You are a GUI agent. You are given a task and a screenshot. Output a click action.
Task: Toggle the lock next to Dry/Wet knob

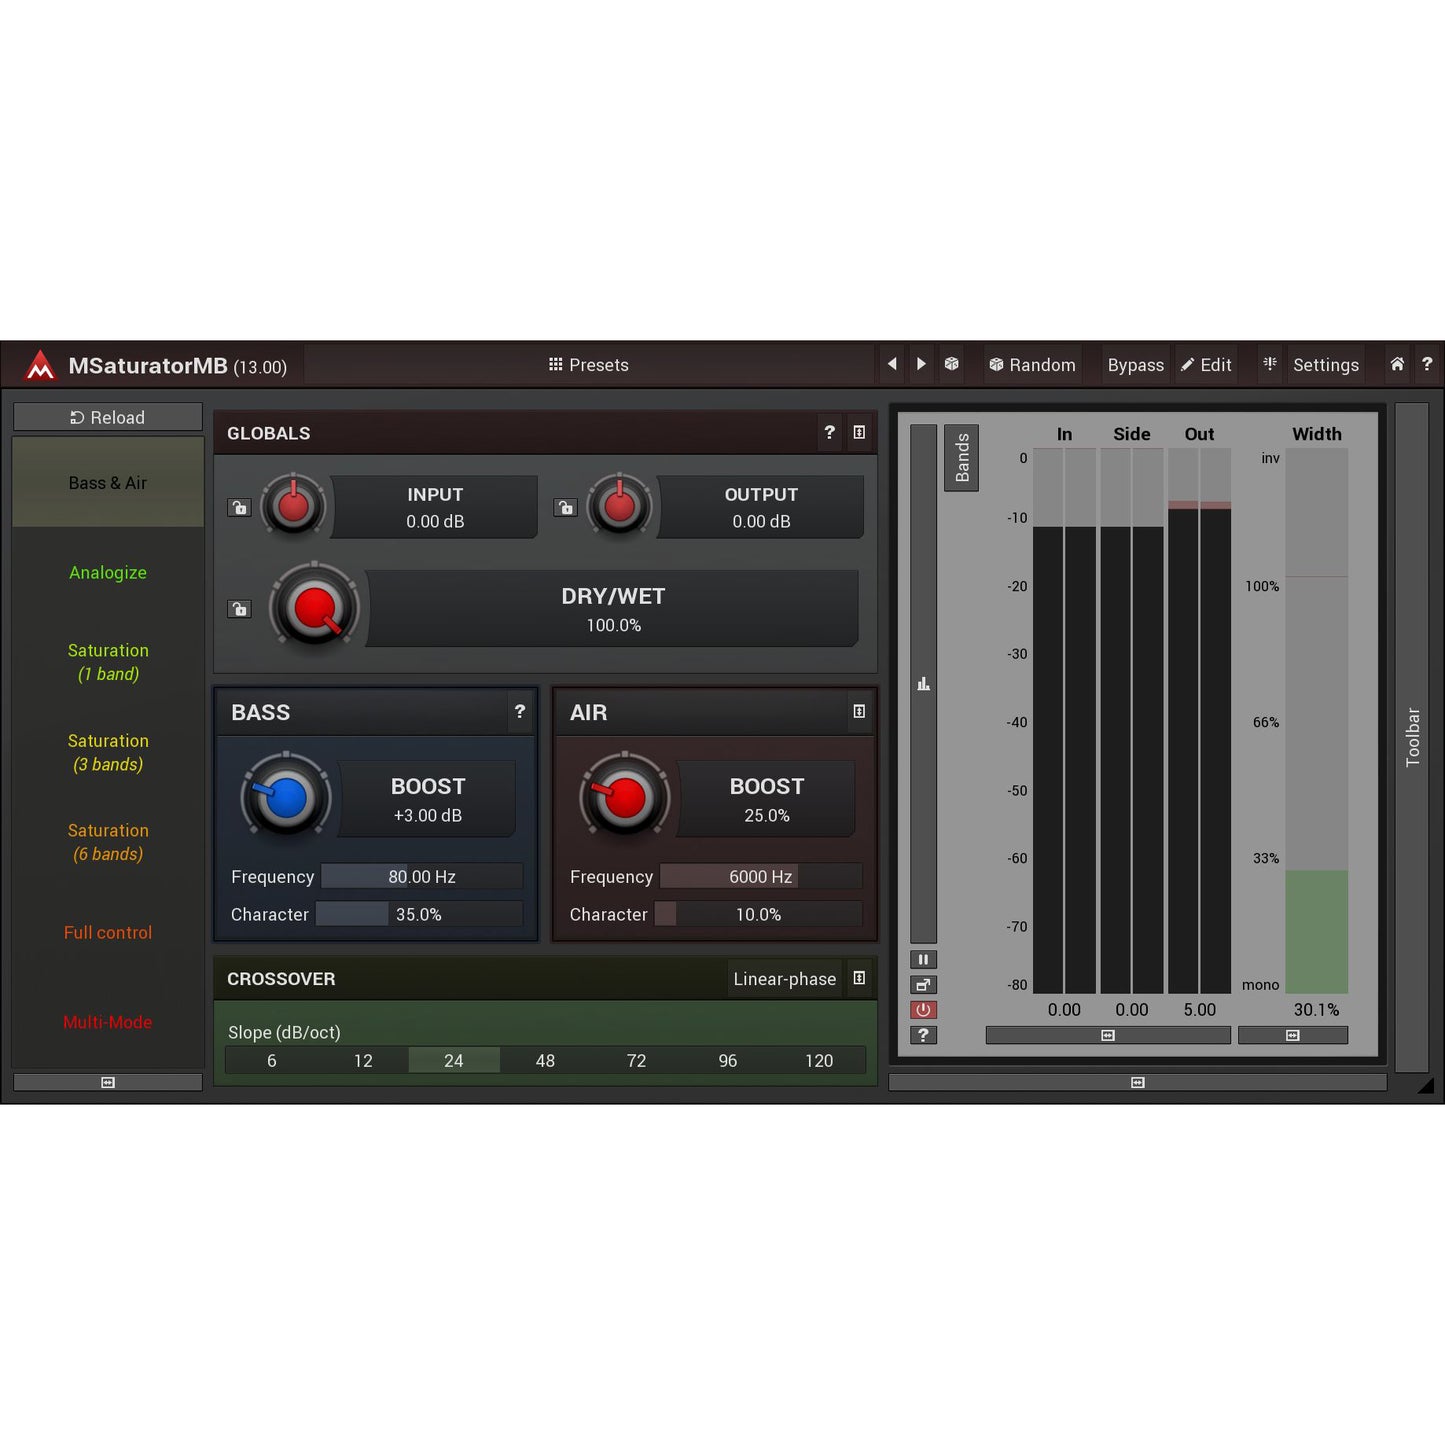click(x=239, y=609)
